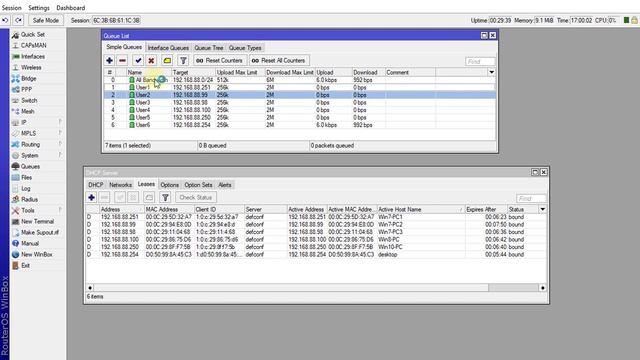Viewport: 640px width, 360px height.
Task: Enable queue with checkmark icon
Action: click(138, 60)
